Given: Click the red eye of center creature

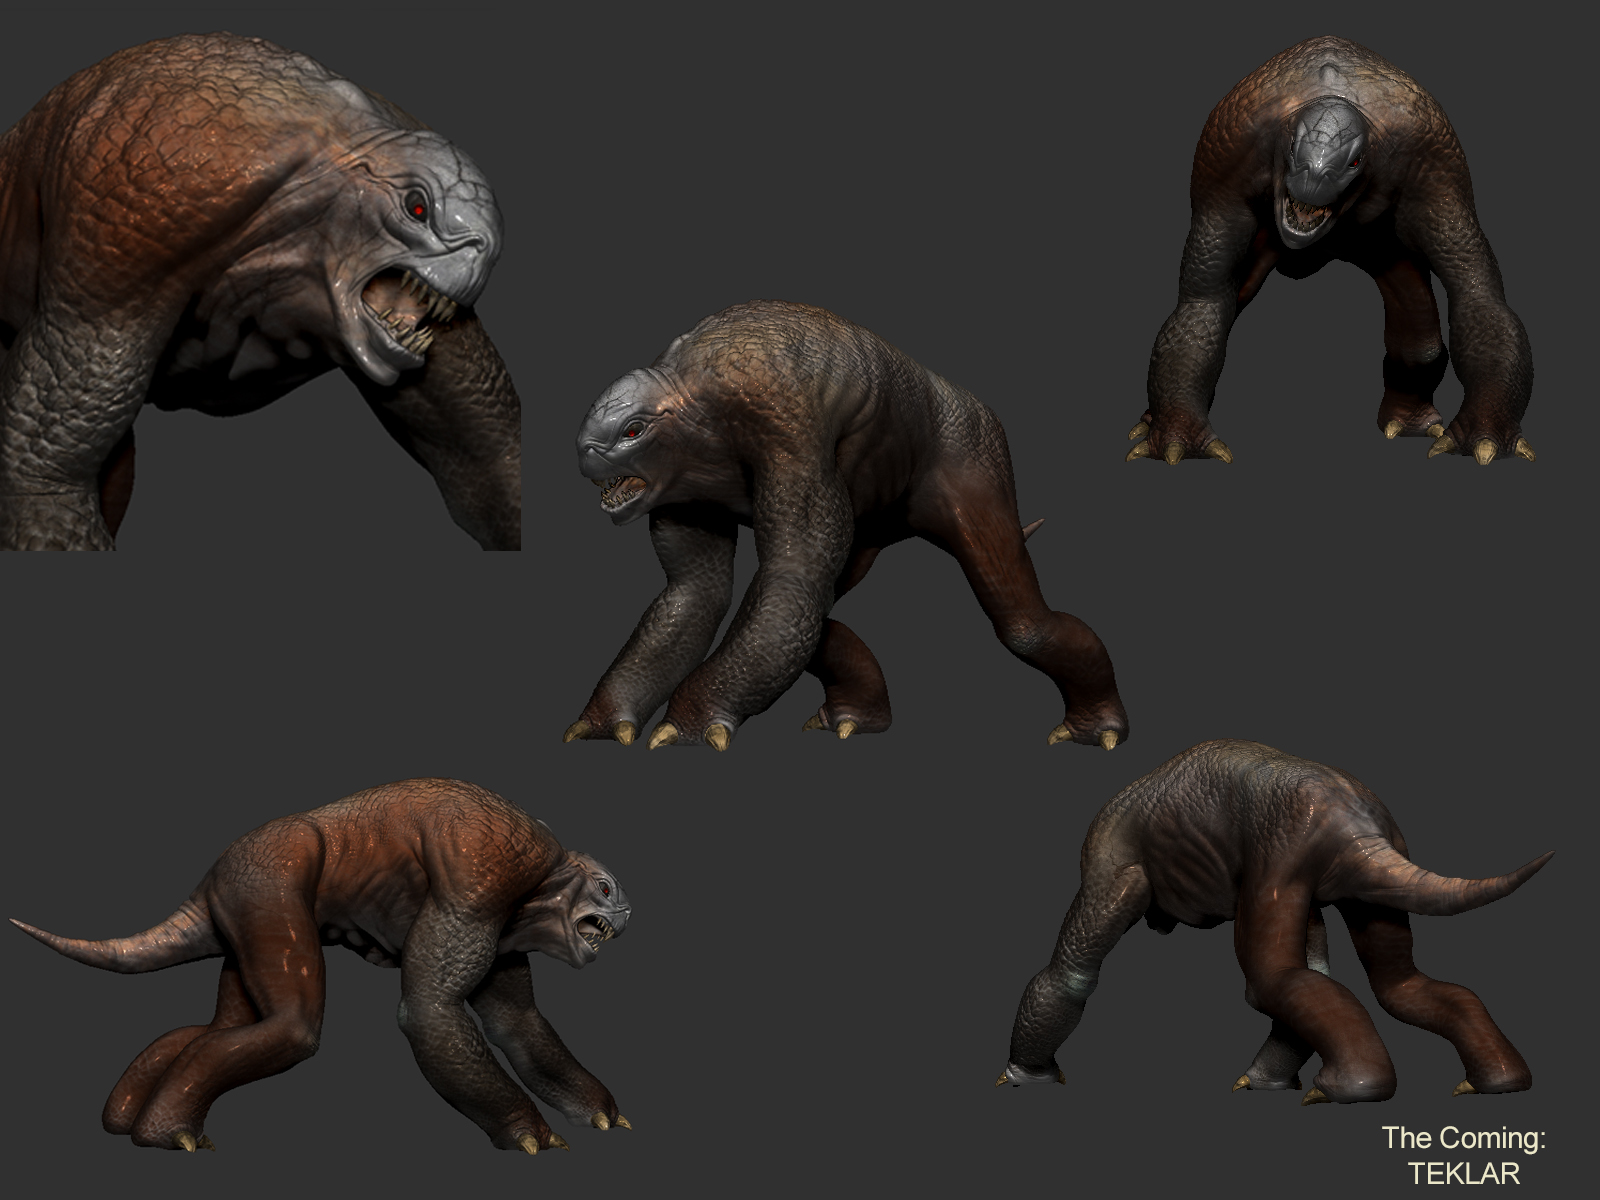Looking at the screenshot, I should pyautogui.click(x=633, y=431).
